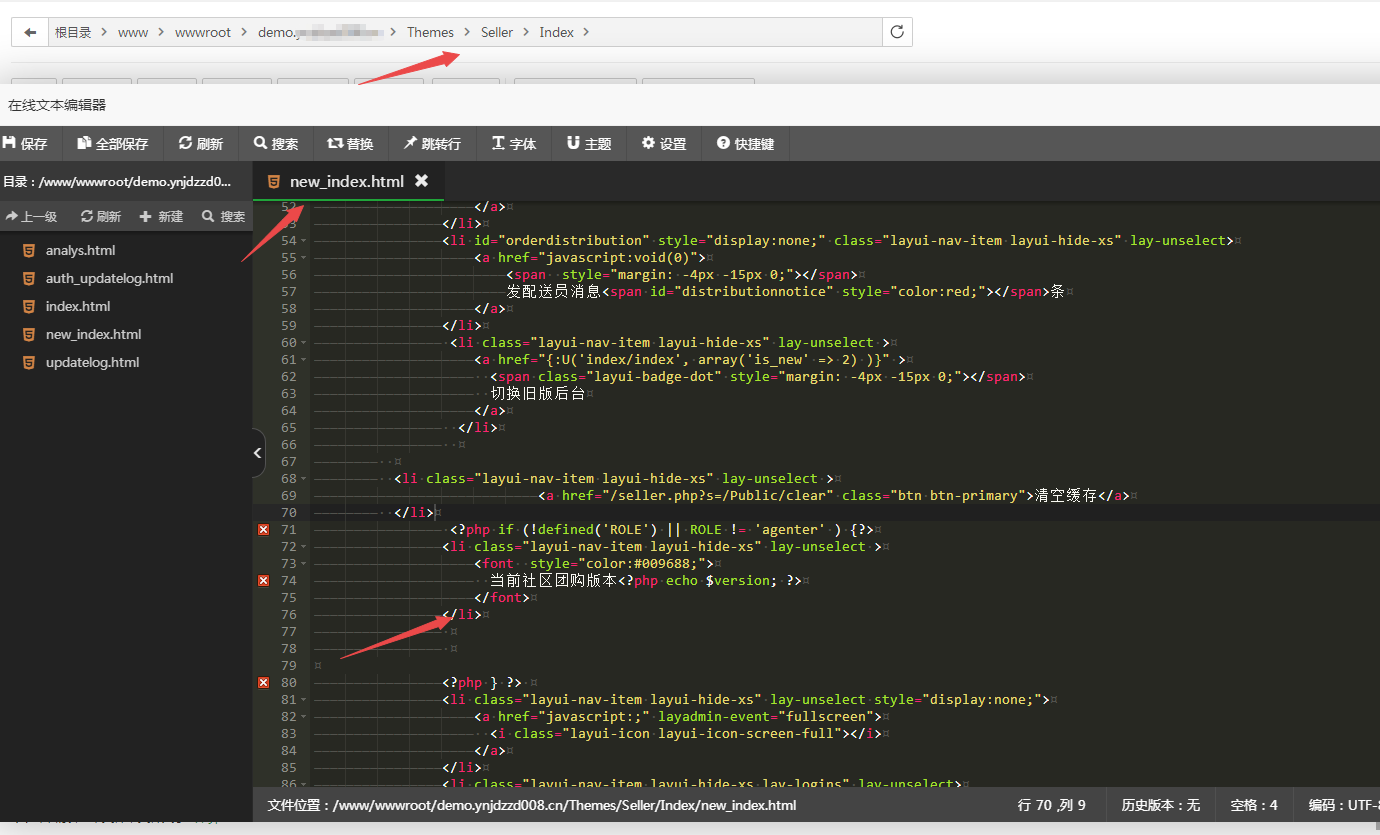Click the Themes breadcrumb folder

(430, 32)
